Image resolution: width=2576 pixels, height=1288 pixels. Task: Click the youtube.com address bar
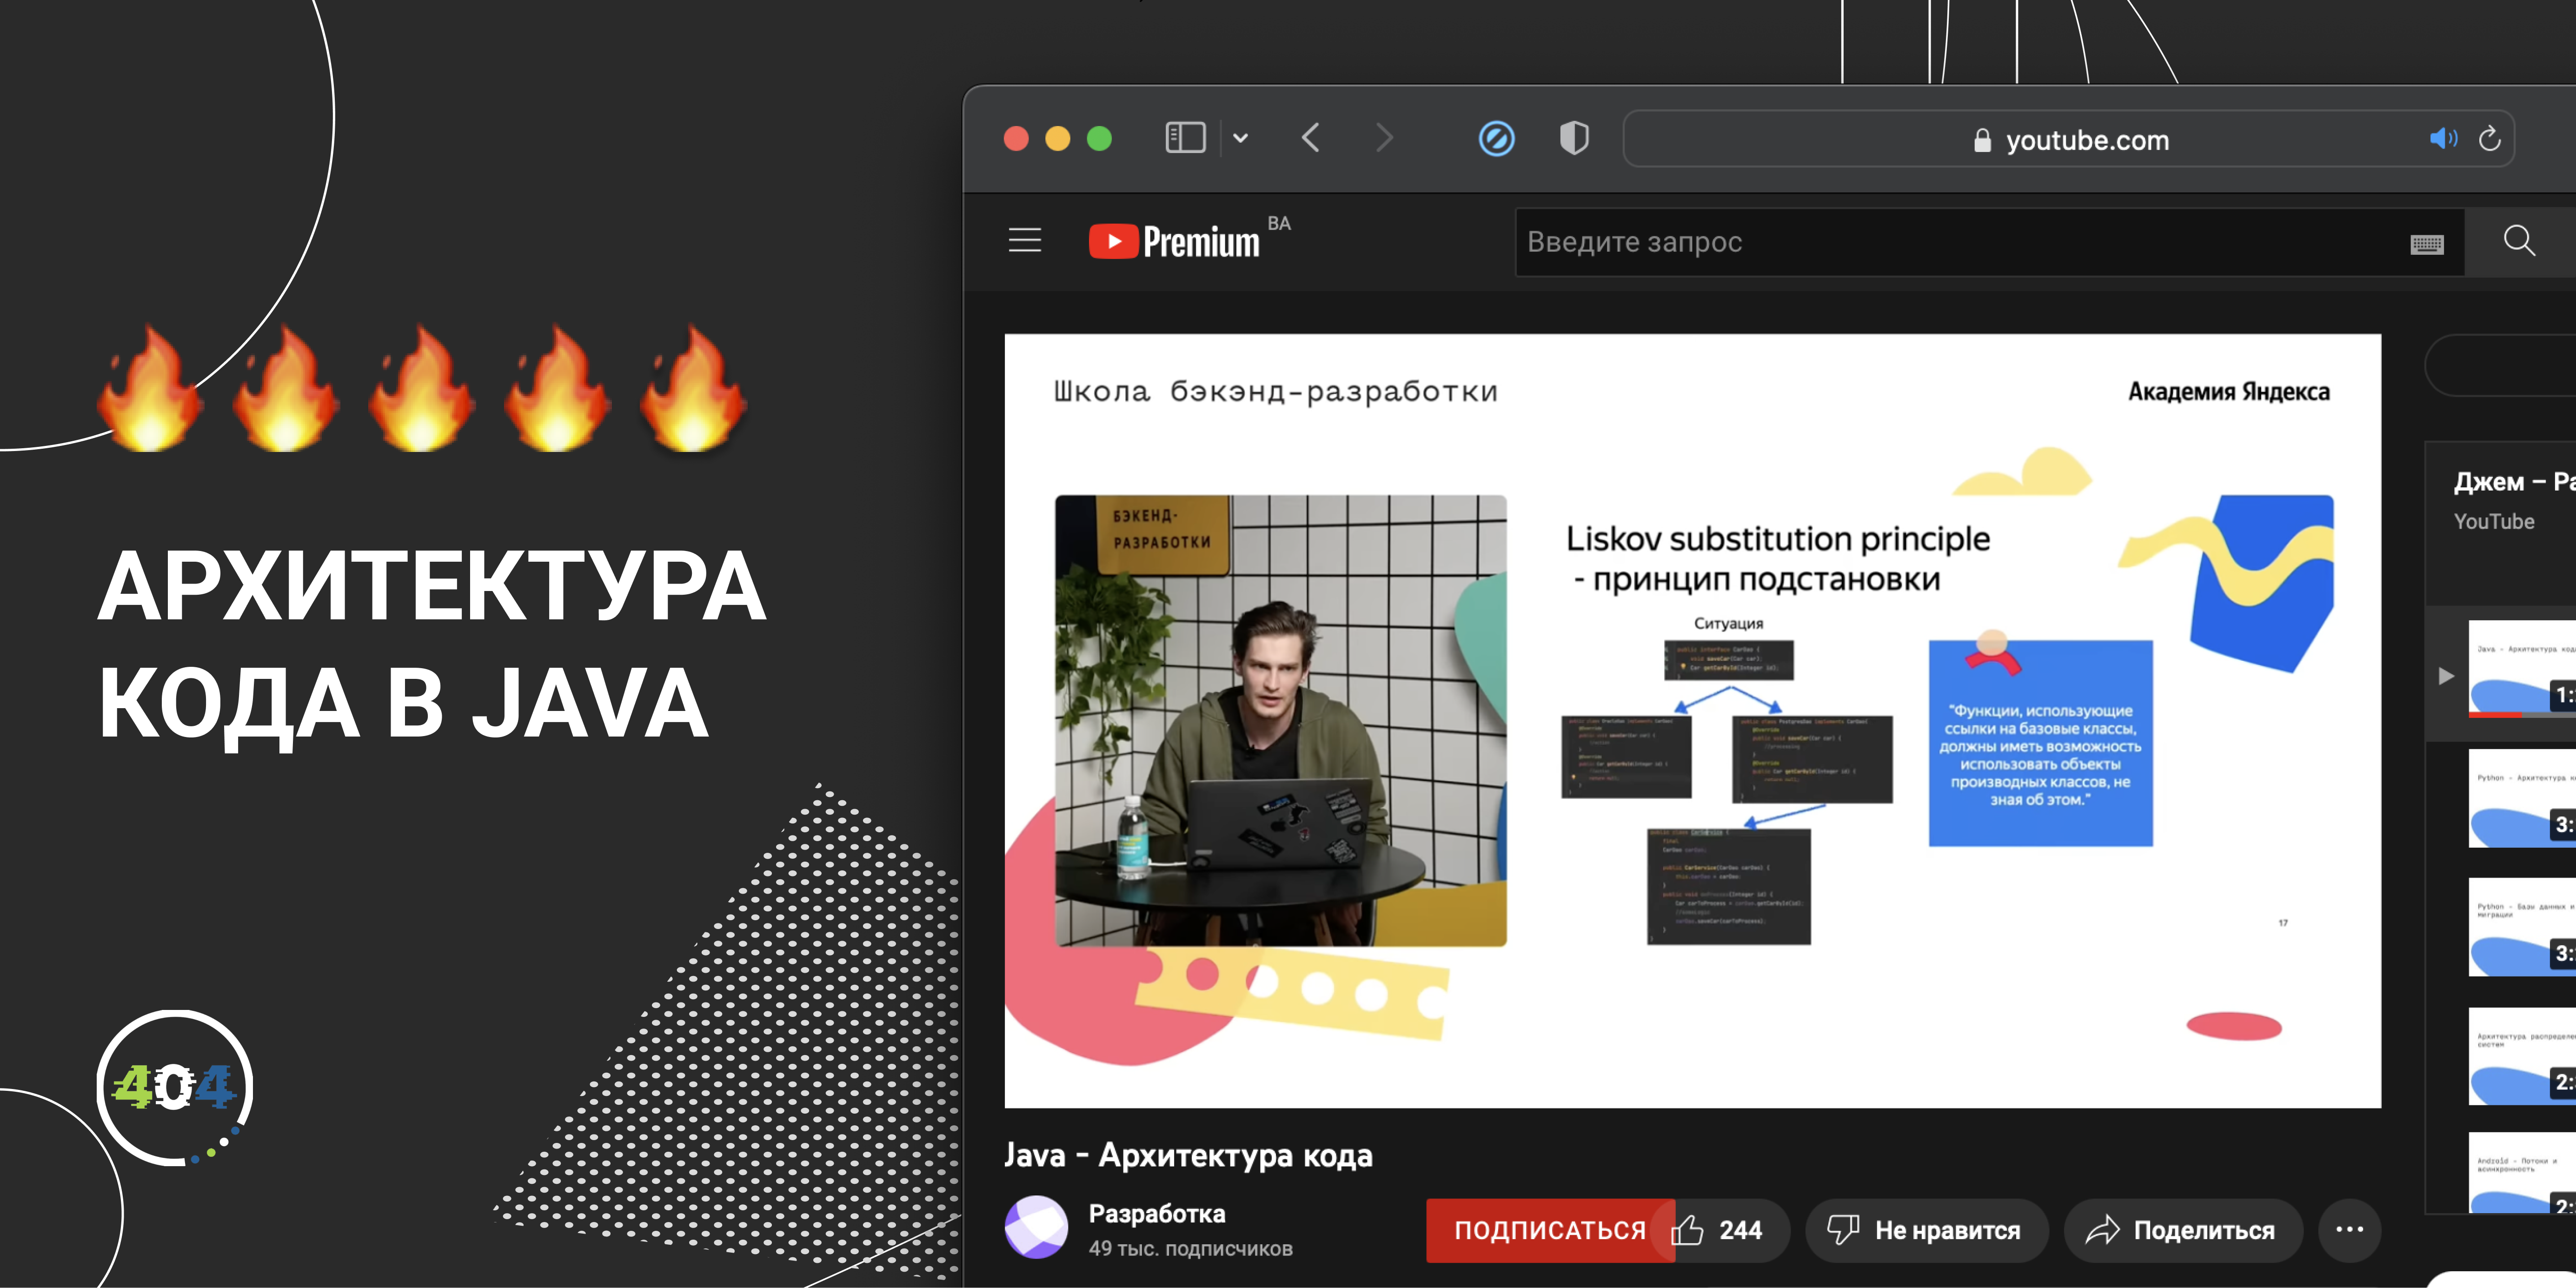[x=2068, y=139]
